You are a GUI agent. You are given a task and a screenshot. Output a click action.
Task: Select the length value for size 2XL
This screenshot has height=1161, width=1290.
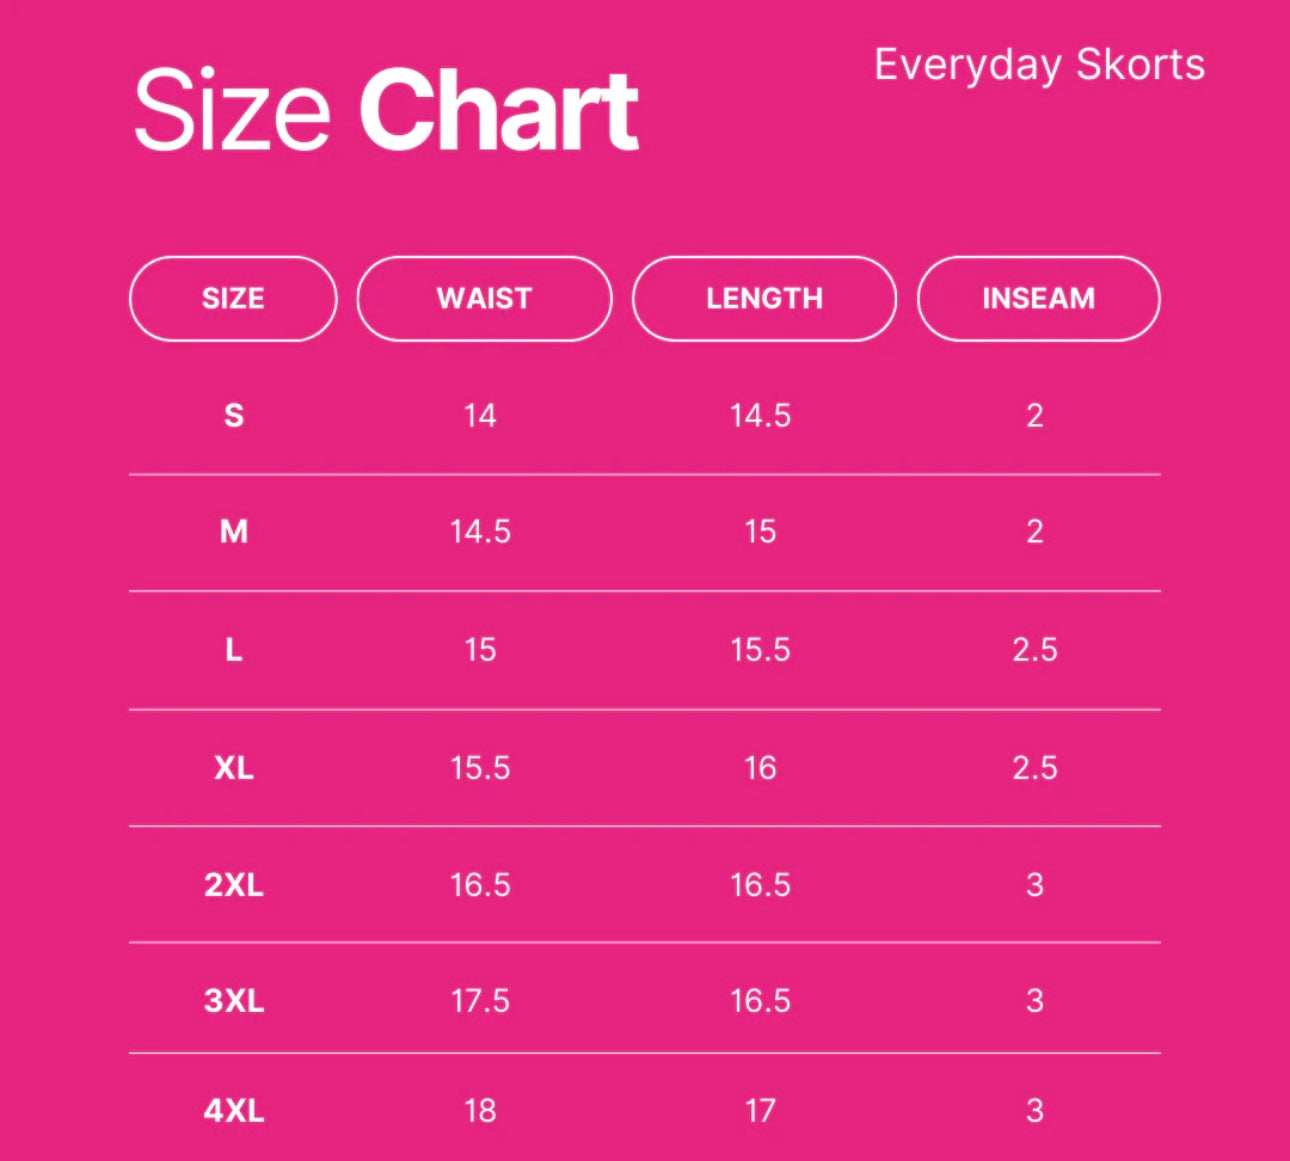(x=760, y=885)
